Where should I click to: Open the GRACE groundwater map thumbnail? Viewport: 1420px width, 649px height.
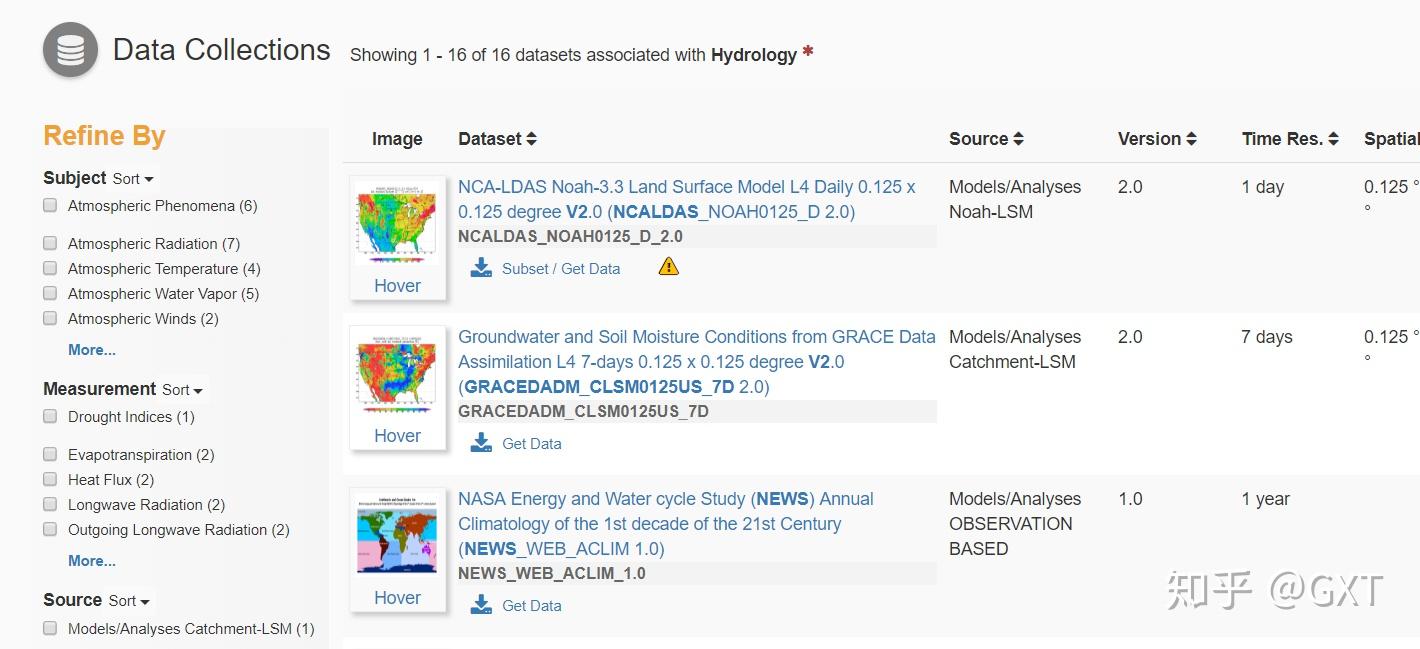tap(397, 372)
